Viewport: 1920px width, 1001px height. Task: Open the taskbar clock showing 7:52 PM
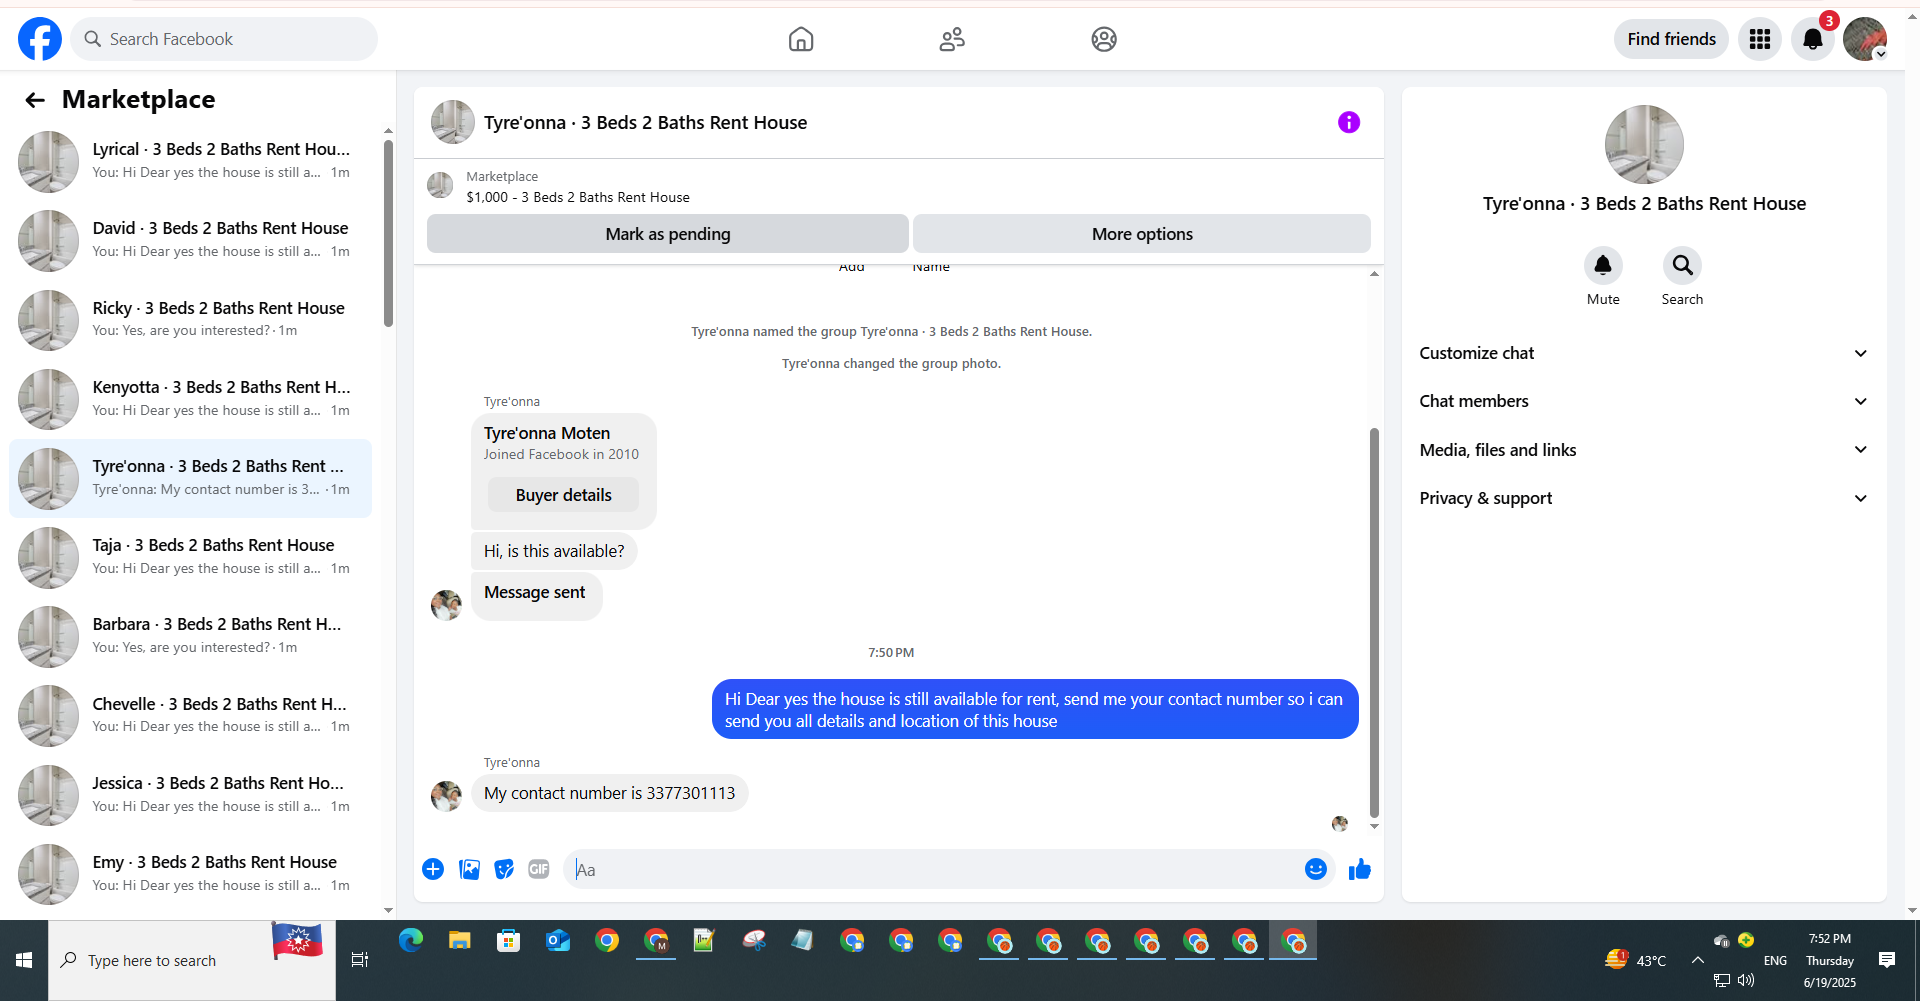[1829, 960]
